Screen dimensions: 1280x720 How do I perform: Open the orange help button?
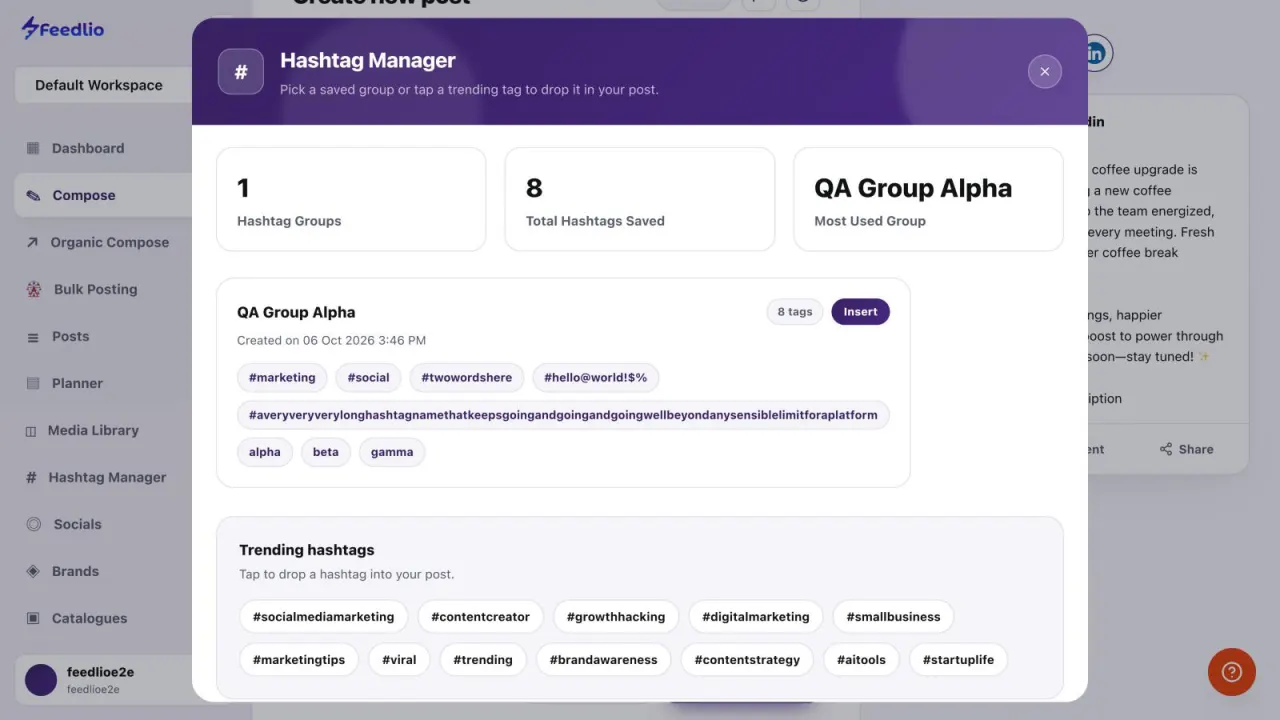(1232, 672)
